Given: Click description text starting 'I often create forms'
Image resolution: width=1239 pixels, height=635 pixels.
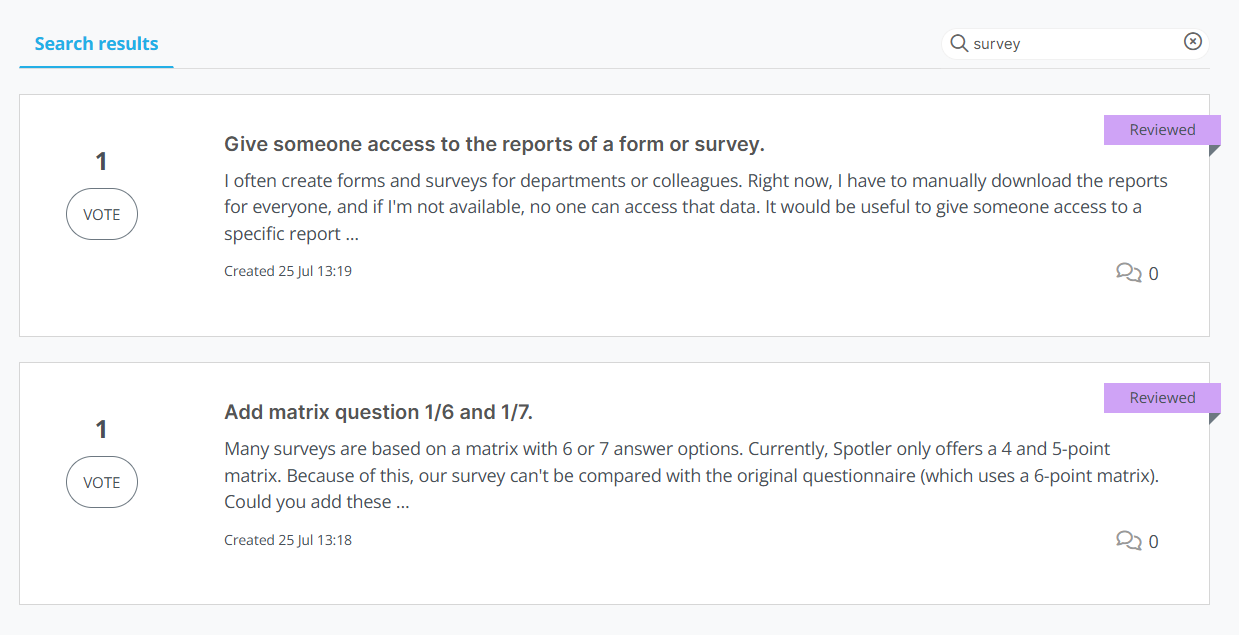Looking at the screenshot, I should click(x=695, y=208).
